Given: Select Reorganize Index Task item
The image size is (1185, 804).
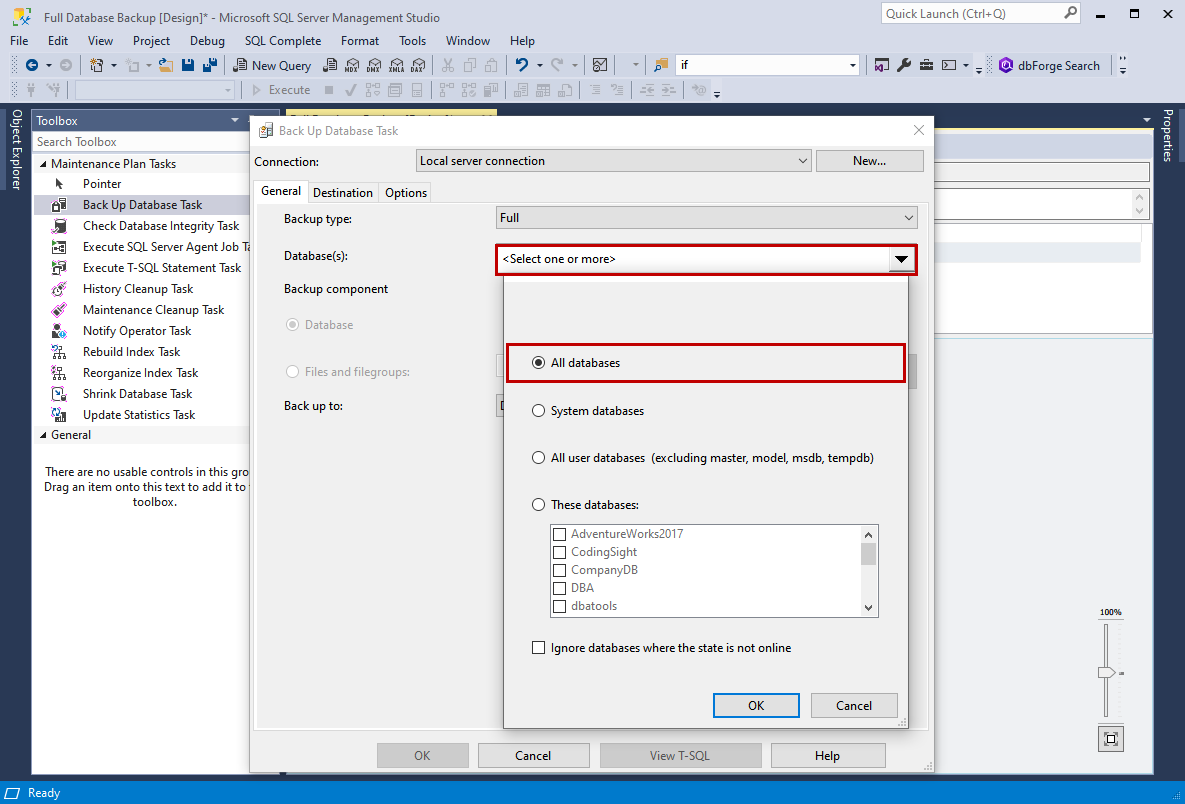Looking at the screenshot, I should [141, 373].
